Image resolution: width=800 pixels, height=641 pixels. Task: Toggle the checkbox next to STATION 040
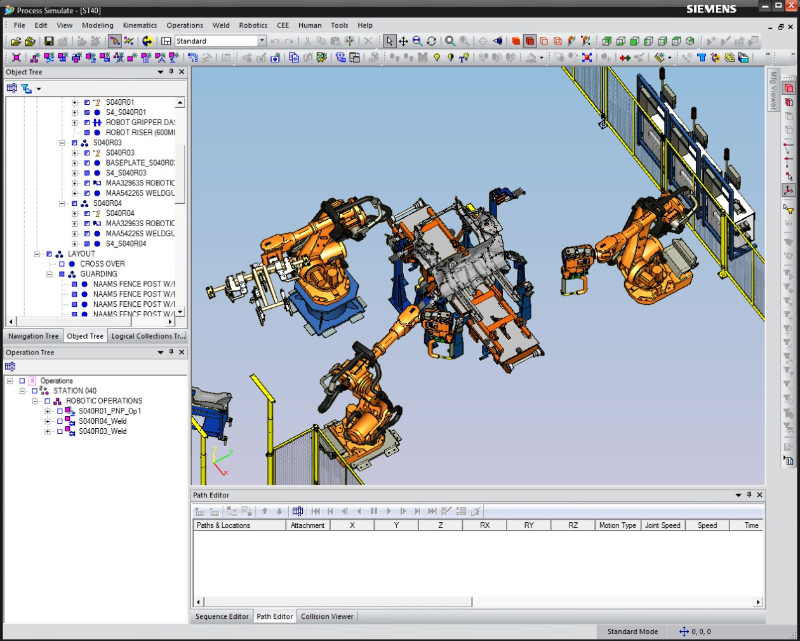tap(35, 391)
